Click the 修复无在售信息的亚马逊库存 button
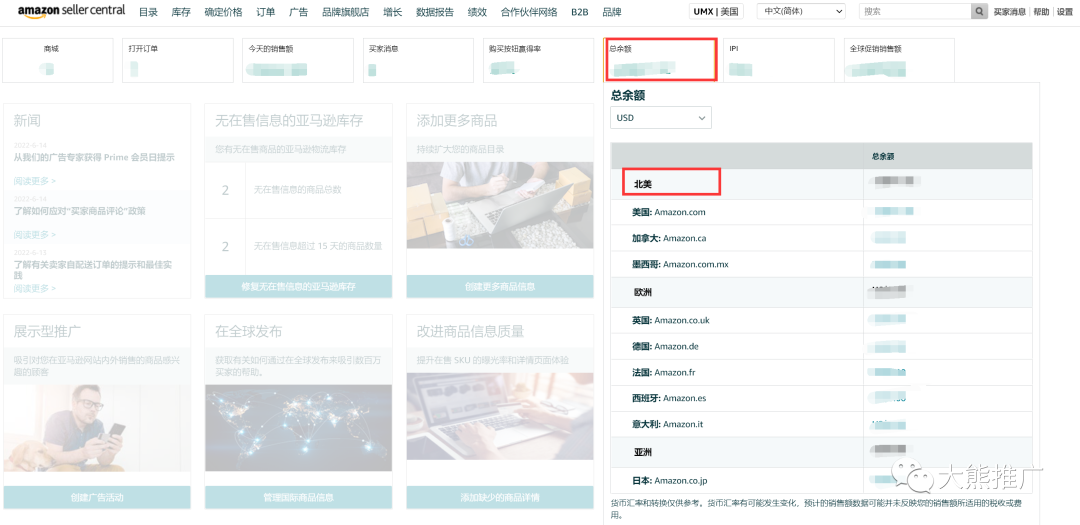1080x525 pixels. pyautogui.click(x=298, y=287)
